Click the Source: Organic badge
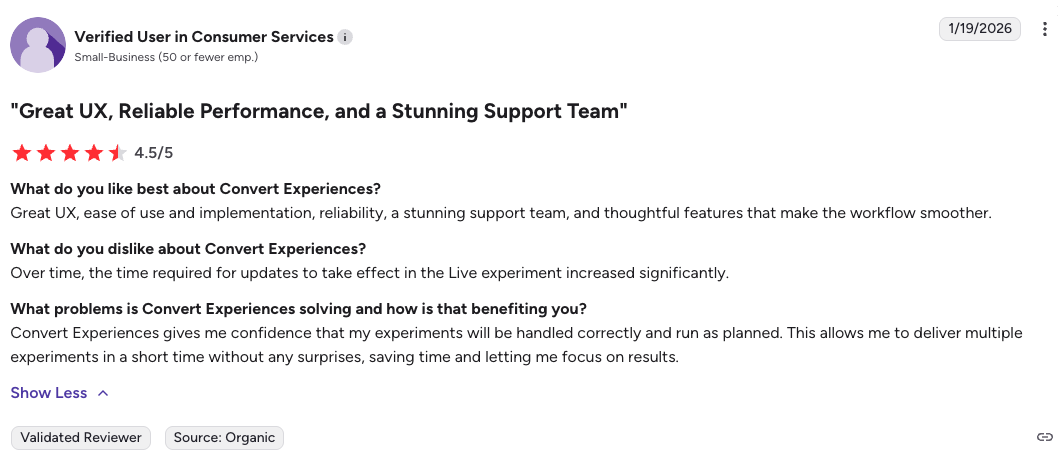Viewport: 1058px width, 454px height. (x=225, y=437)
